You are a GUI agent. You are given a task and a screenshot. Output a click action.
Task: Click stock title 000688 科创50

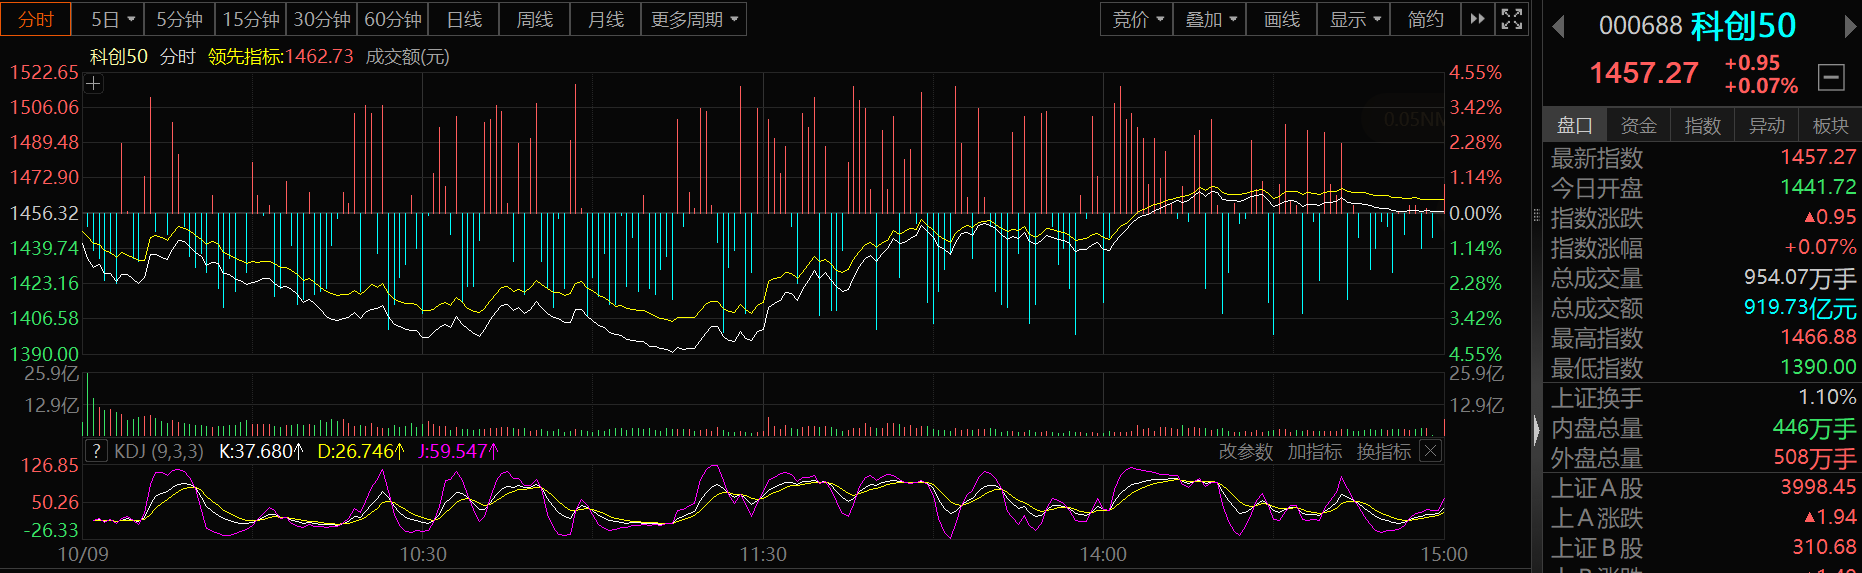tap(1697, 25)
